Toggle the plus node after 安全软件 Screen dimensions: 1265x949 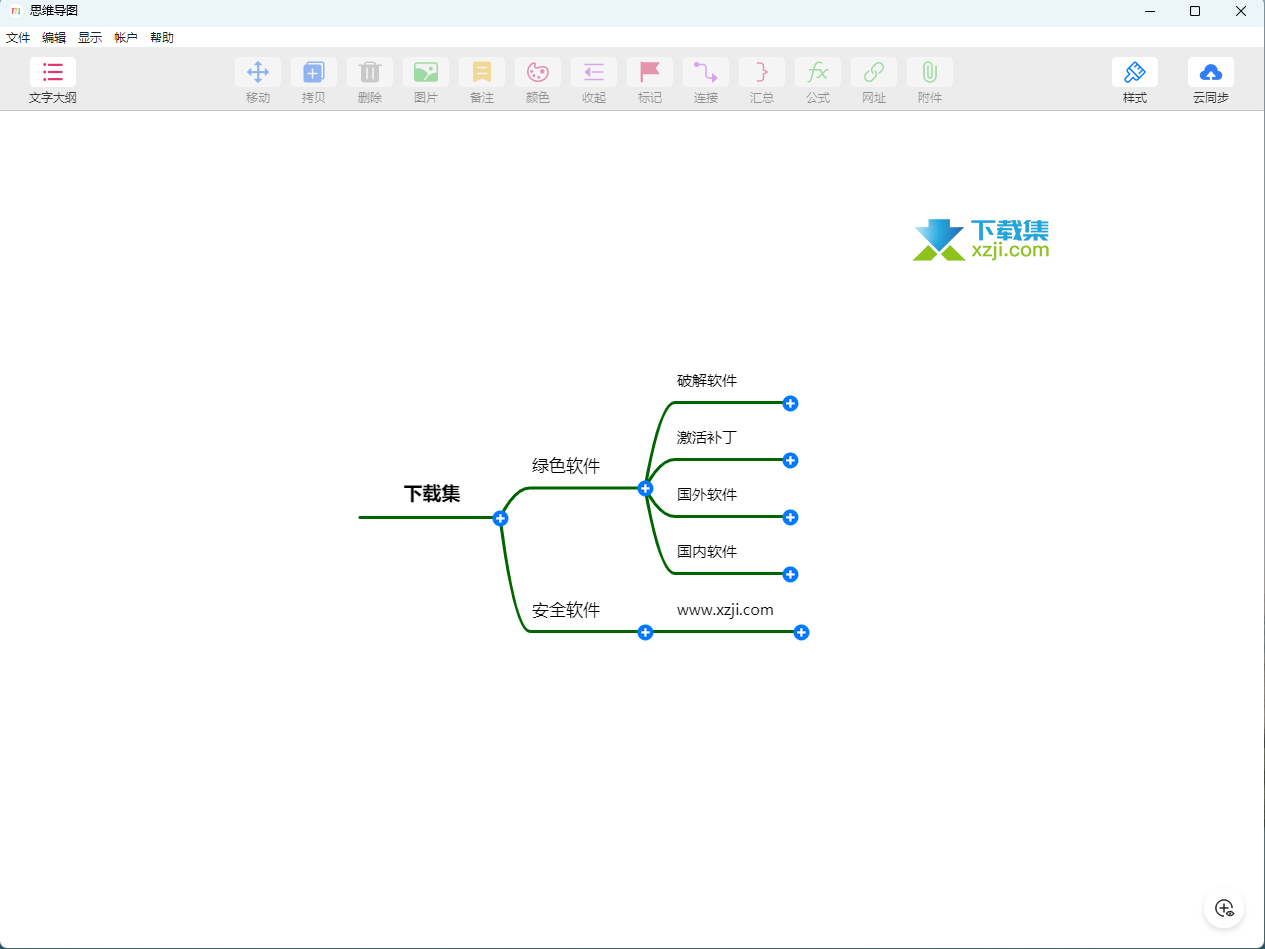point(645,632)
